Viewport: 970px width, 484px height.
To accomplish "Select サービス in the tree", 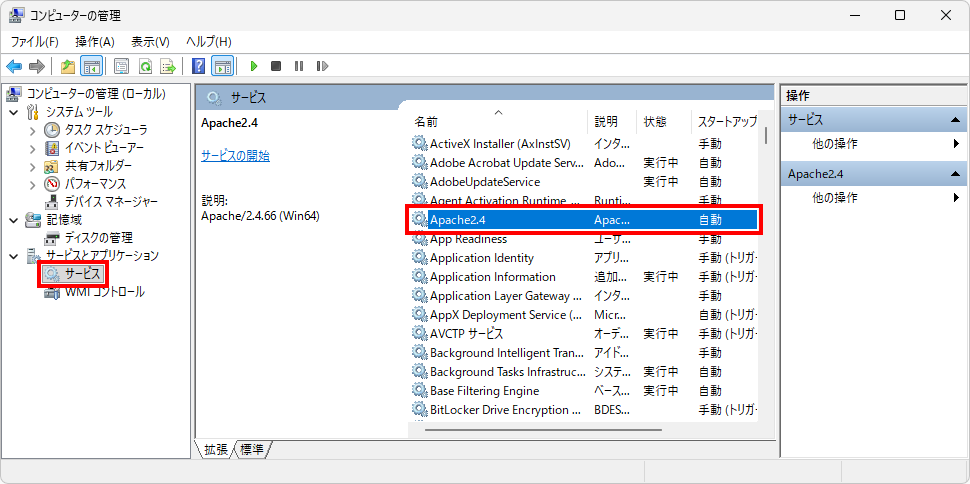I will (x=82, y=274).
